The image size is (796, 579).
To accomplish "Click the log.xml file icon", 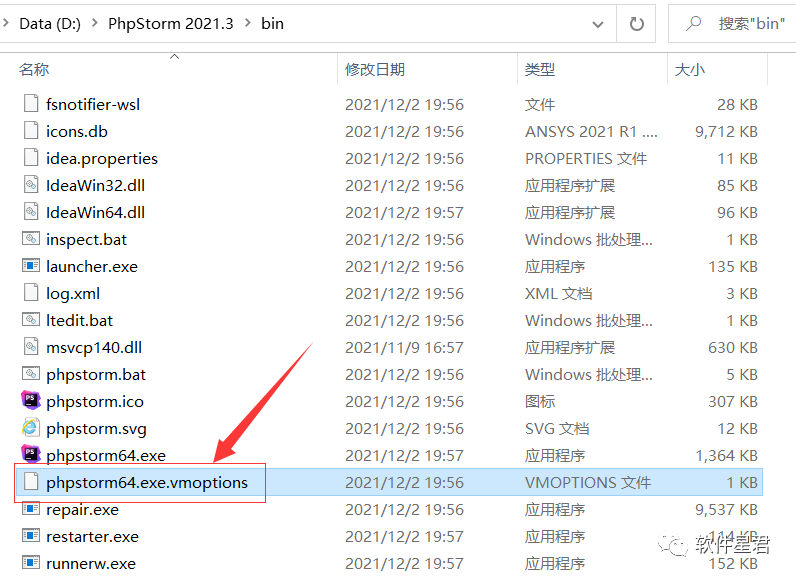I will coord(31,292).
